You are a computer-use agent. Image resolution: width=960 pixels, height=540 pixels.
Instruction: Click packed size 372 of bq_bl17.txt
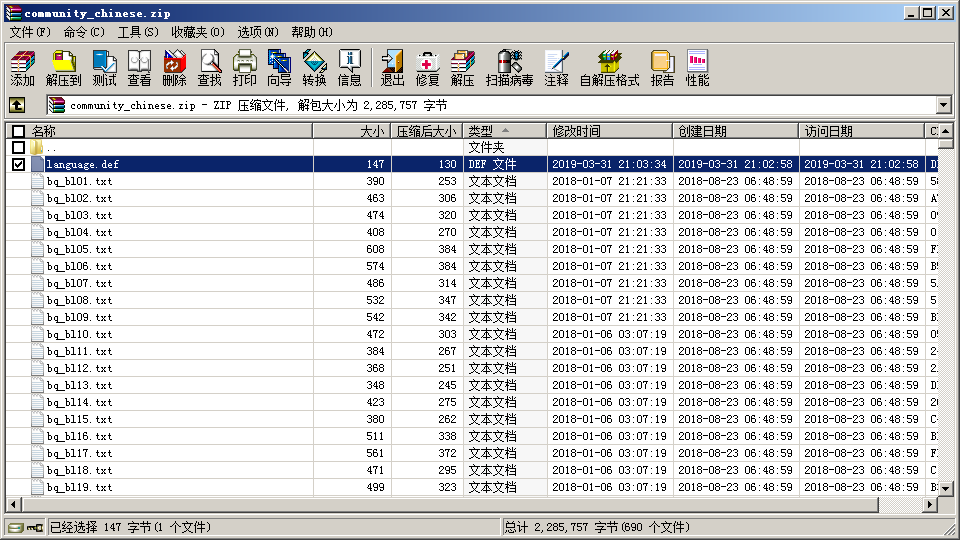click(x=447, y=454)
